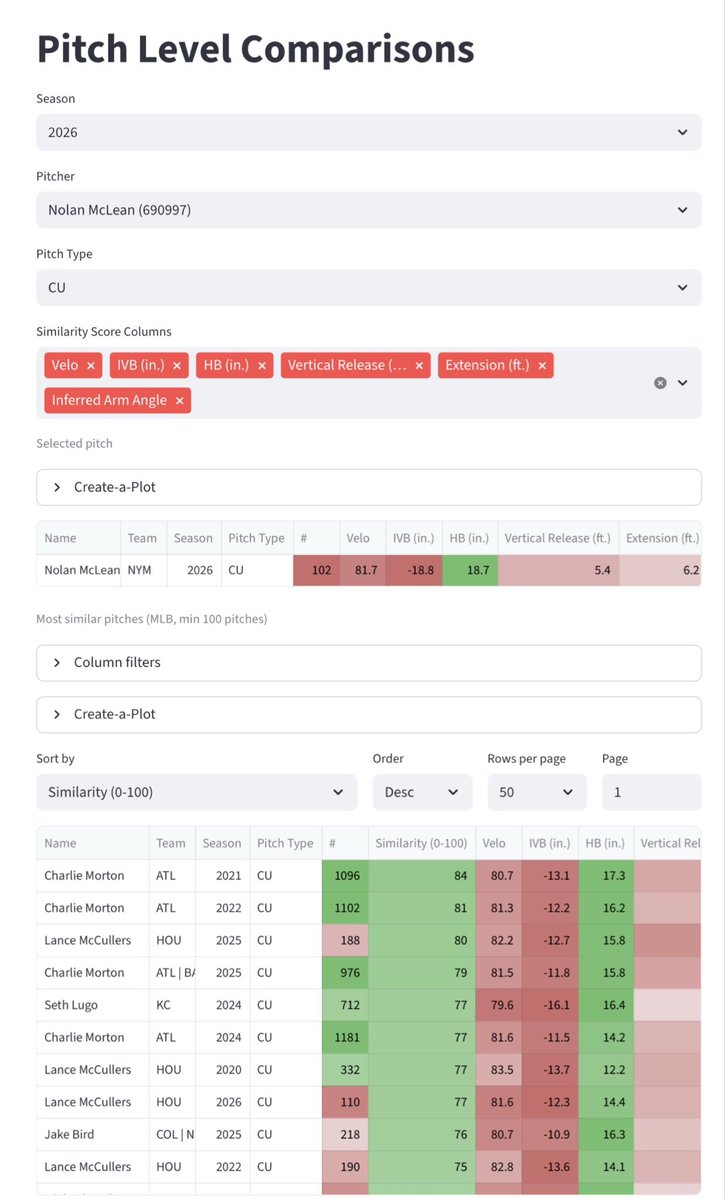
Task: Click the Similarity (0-100) column header
Action: pyautogui.click(x=421, y=843)
